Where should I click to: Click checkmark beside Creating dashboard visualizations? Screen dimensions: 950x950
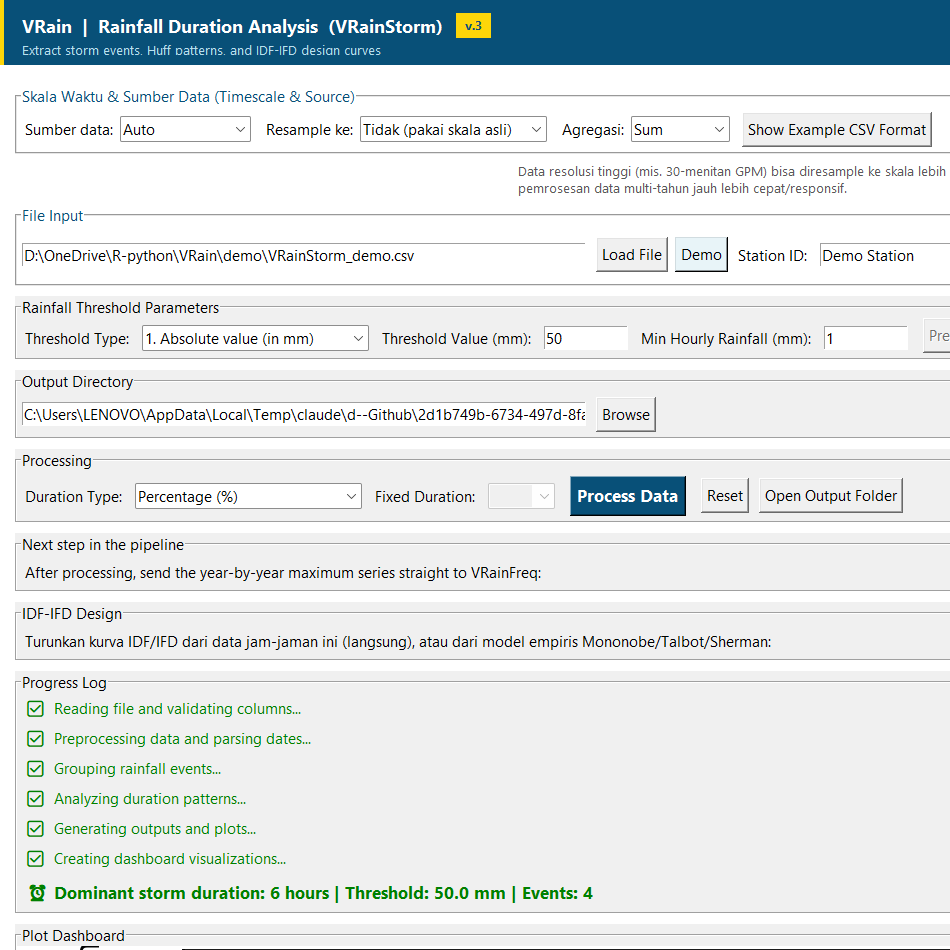click(x=35, y=859)
